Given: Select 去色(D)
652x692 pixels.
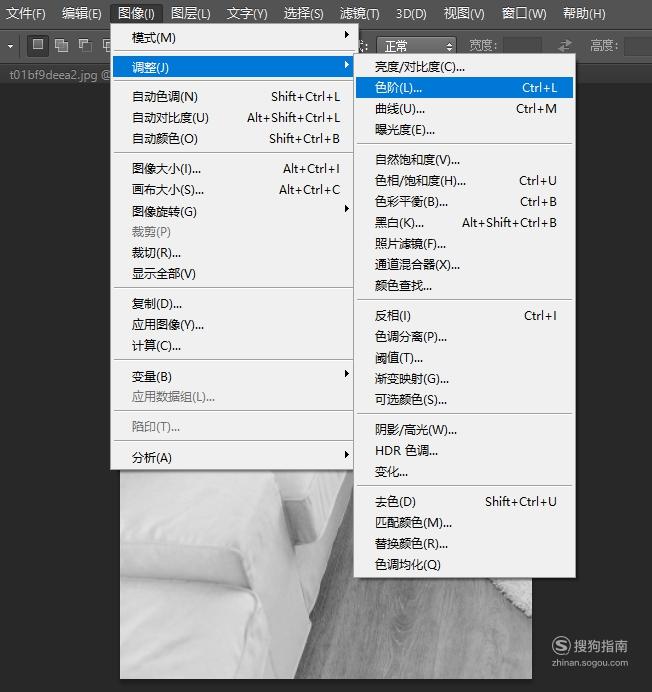Looking at the screenshot, I should tap(464, 502).
